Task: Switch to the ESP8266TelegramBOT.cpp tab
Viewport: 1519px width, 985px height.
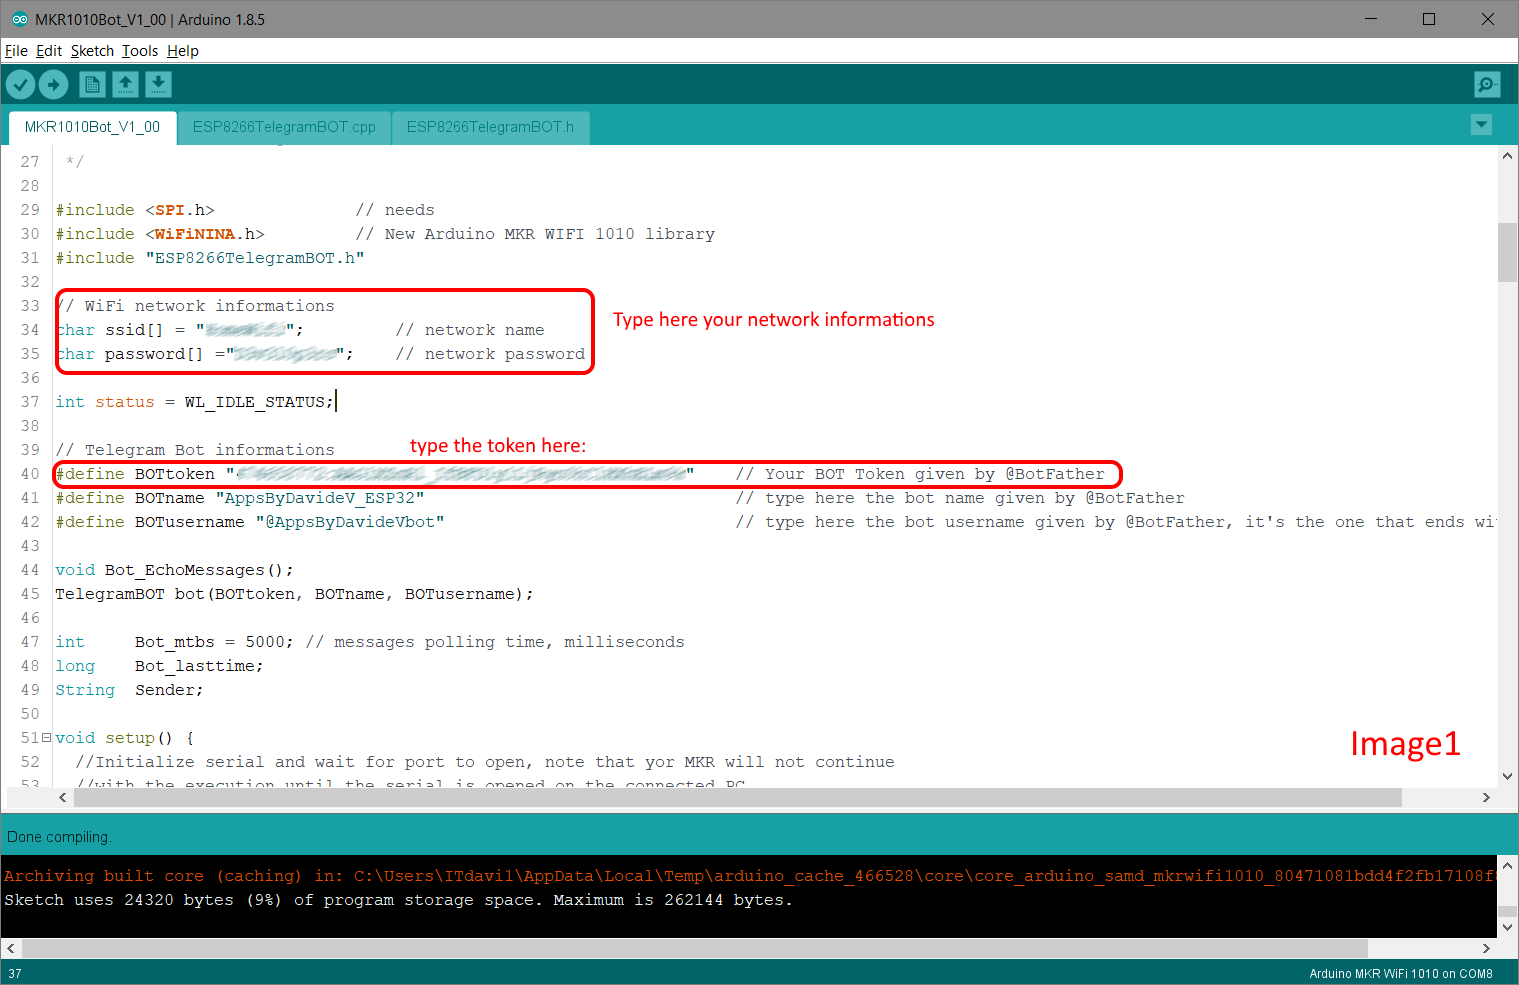Action: 284,127
